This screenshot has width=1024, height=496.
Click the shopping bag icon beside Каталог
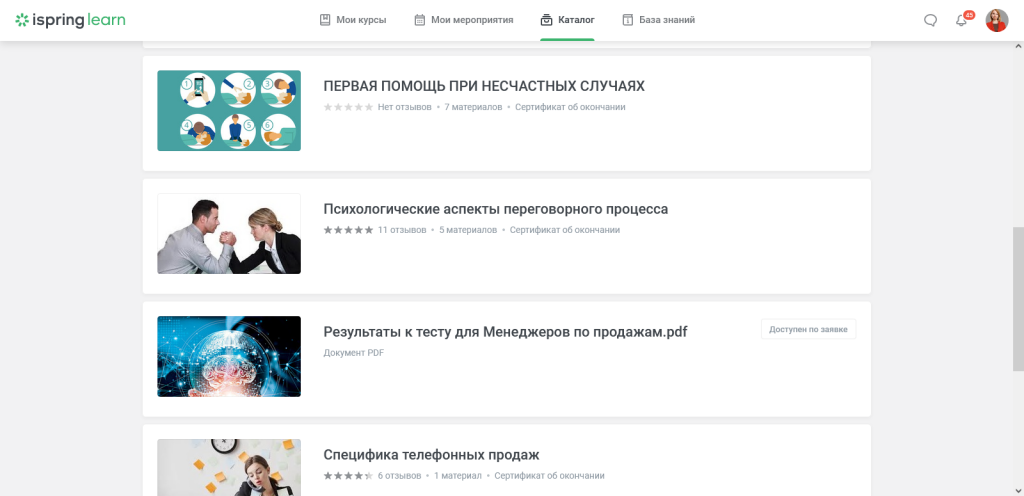click(x=547, y=20)
